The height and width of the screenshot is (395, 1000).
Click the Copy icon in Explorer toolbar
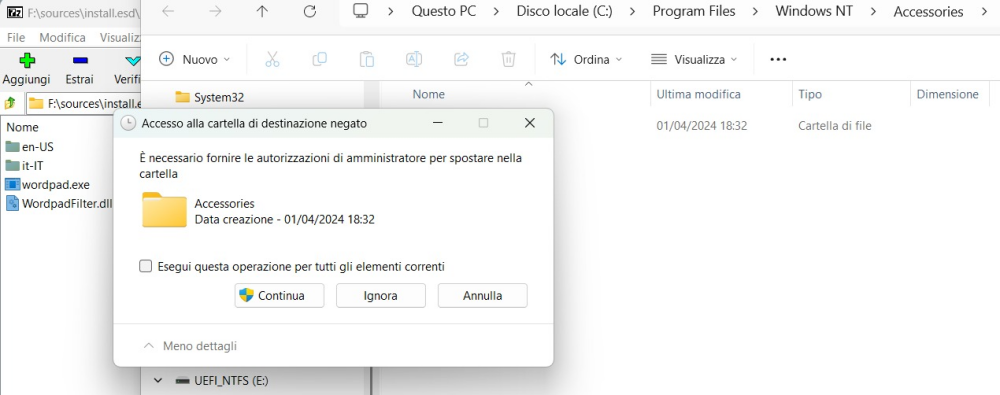point(320,59)
